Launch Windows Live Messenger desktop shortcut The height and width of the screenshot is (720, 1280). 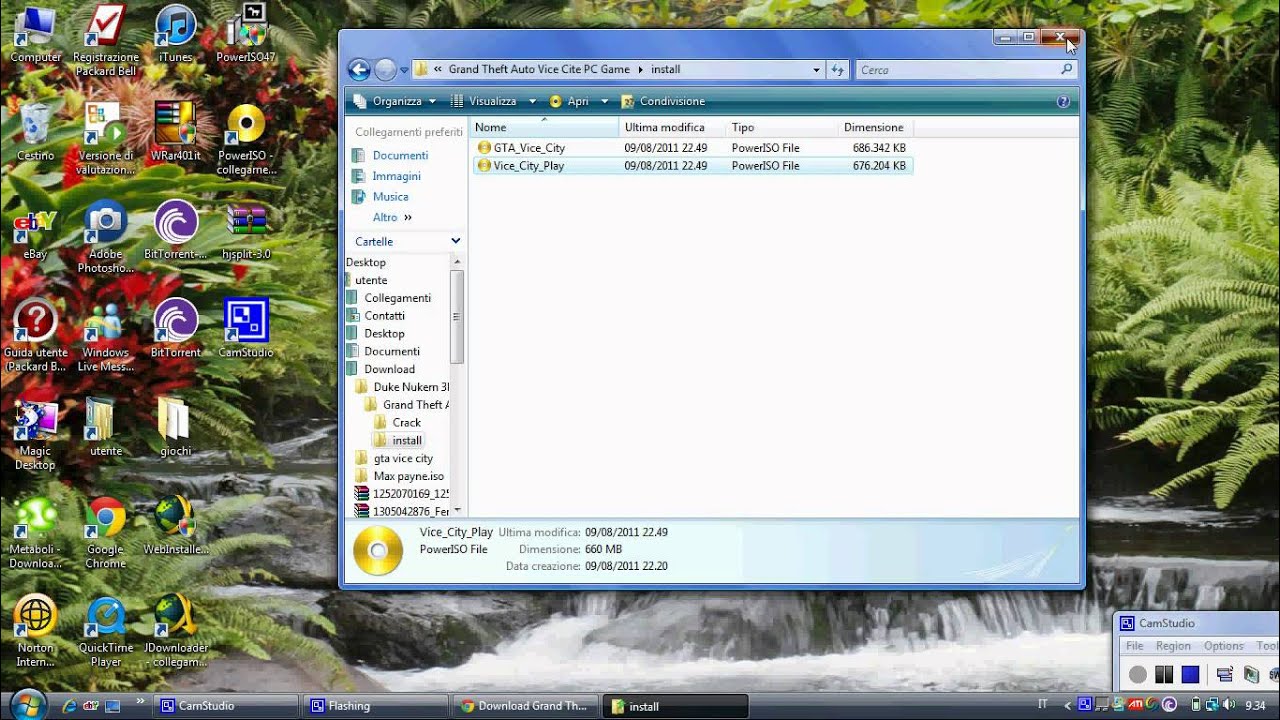click(105, 336)
